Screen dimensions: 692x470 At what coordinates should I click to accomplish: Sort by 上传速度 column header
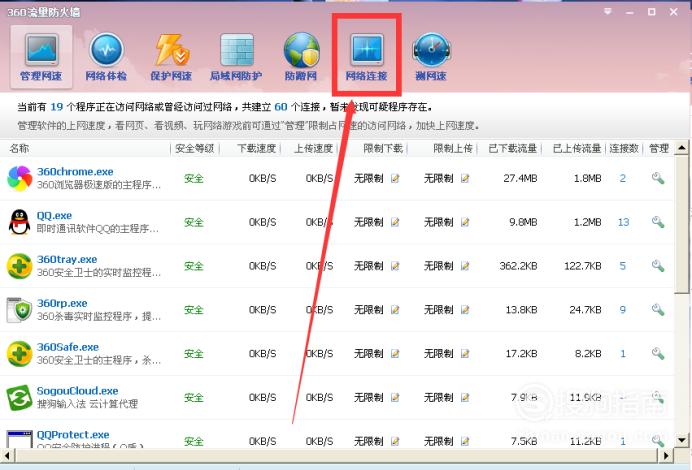[x=313, y=148]
